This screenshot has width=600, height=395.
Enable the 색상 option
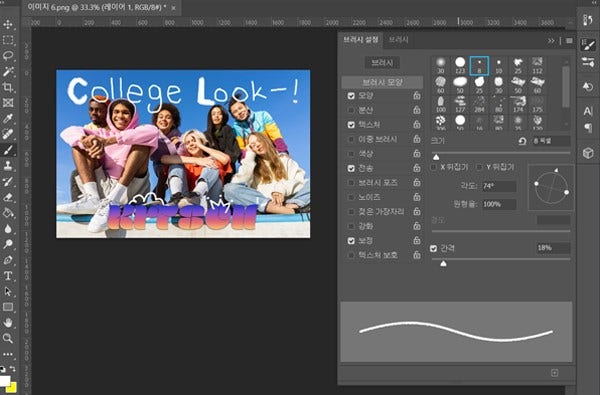(x=351, y=154)
